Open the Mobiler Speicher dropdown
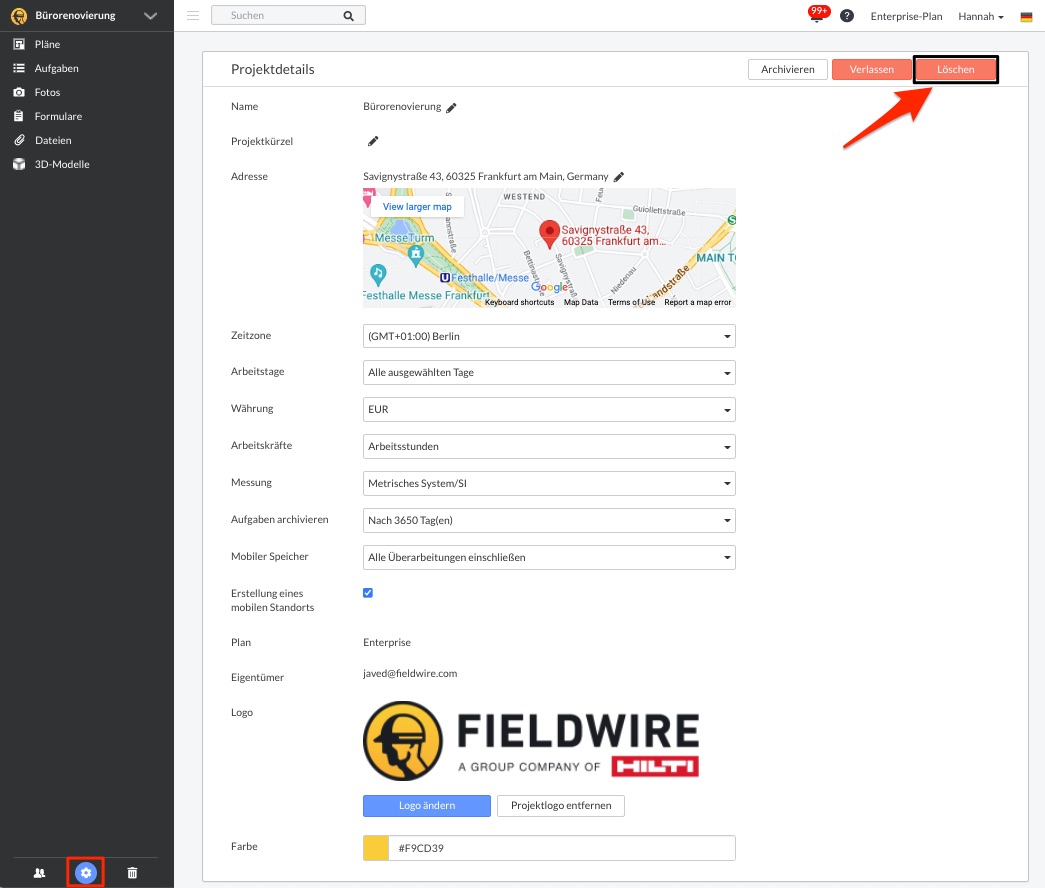Image resolution: width=1045 pixels, height=888 pixels. coord(549,557)
